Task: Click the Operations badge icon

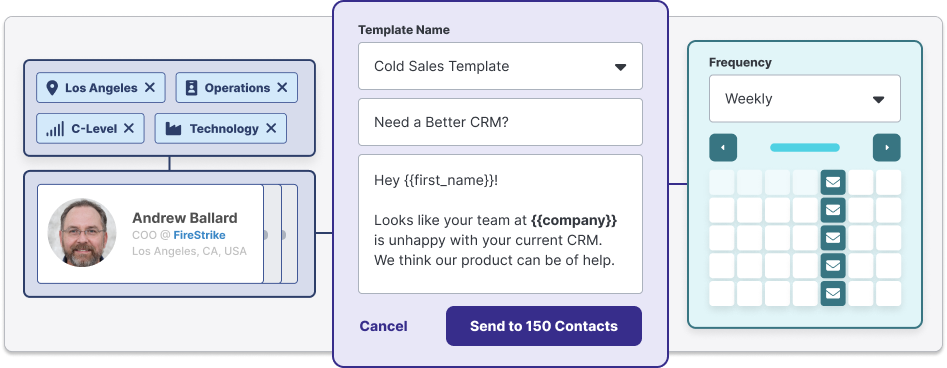Action: [x=191, y=88]
